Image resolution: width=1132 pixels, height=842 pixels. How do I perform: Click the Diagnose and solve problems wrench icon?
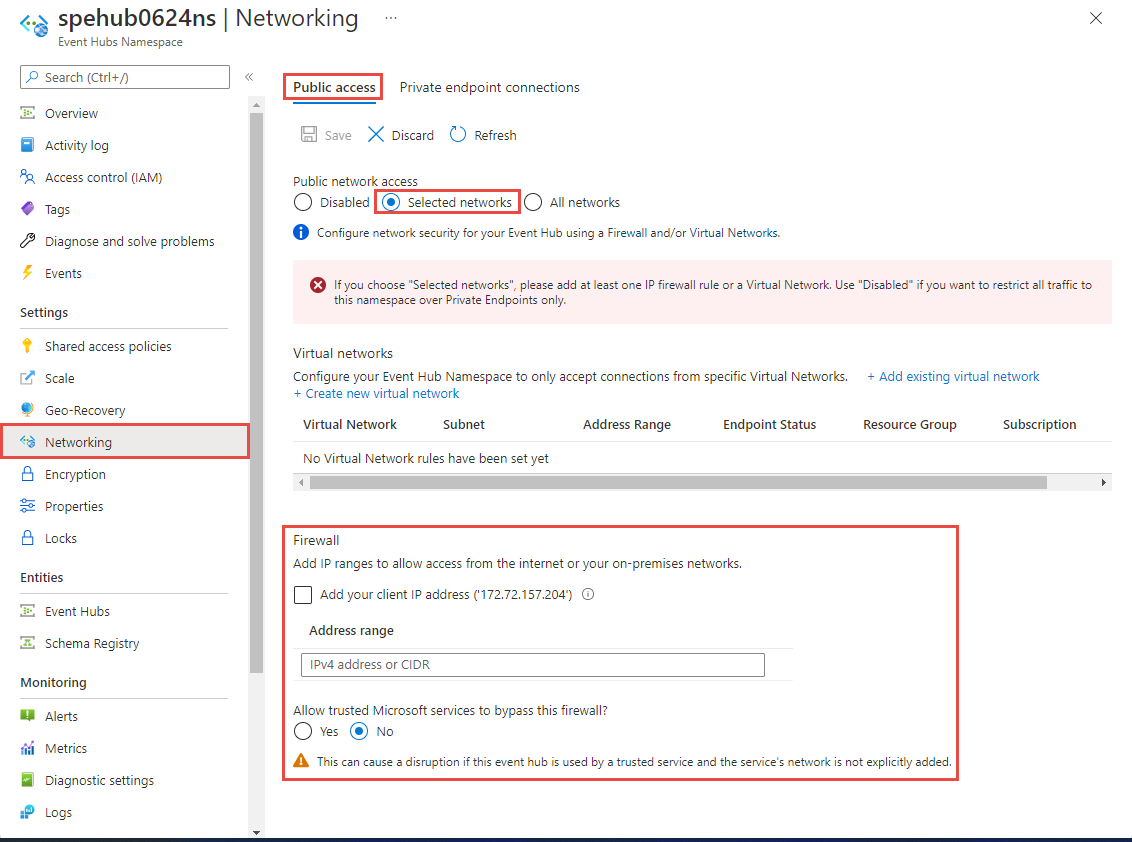pyautogui.click(x=27, y=240)
